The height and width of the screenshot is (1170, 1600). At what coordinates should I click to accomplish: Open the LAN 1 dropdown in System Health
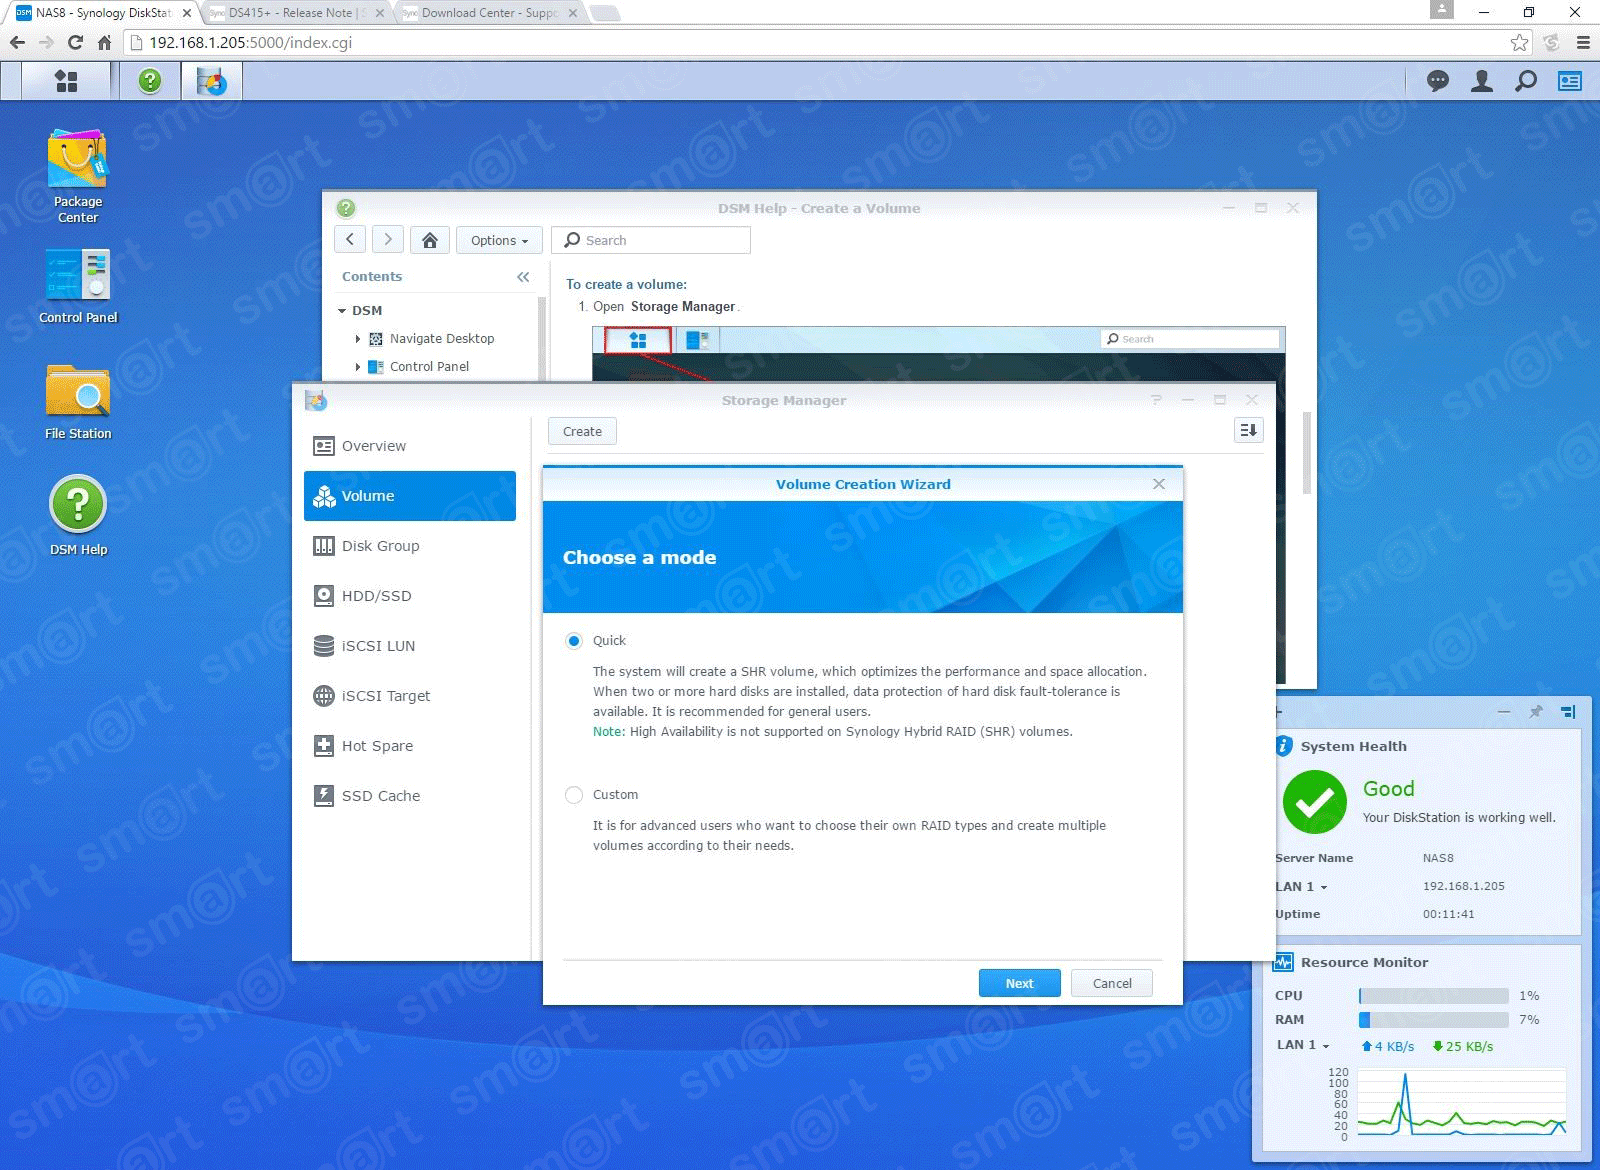point(1301,887)
